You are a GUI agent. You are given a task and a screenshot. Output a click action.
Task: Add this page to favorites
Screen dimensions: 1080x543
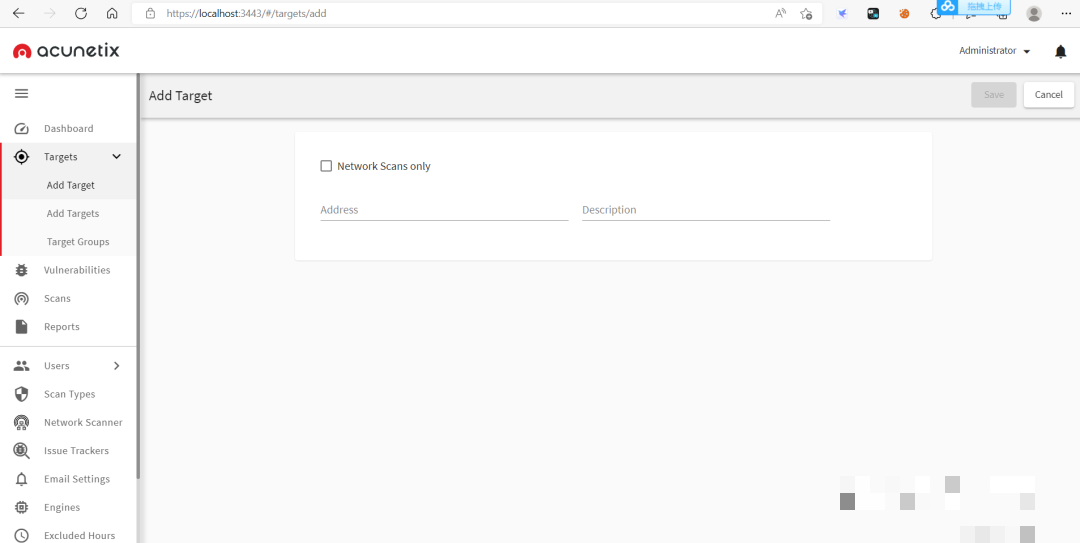(x=806, y=13)
